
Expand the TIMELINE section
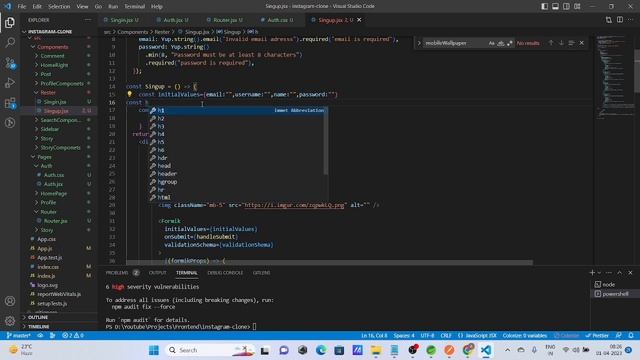tap(39, 327)
